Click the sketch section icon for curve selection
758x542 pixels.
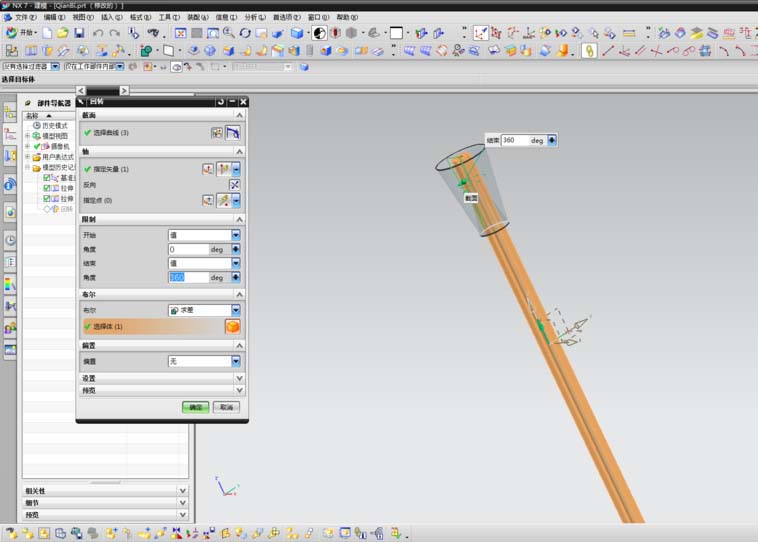[217, 132]
